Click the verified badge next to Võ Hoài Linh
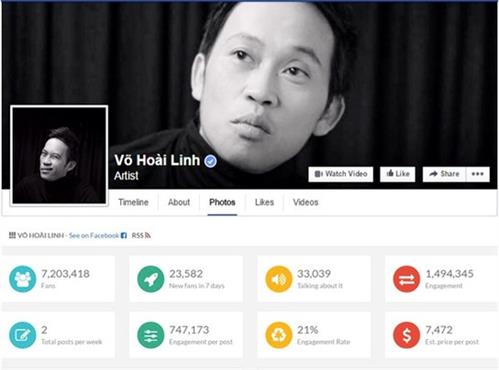 click(210, 161)
